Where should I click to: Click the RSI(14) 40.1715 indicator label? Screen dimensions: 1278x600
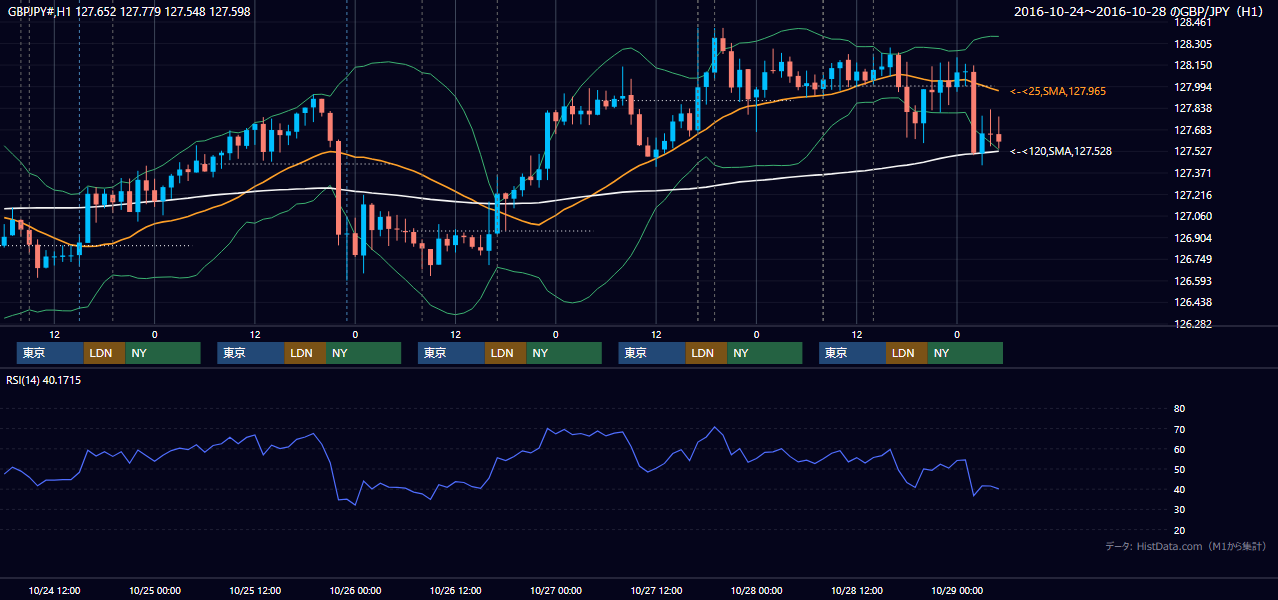44,380
